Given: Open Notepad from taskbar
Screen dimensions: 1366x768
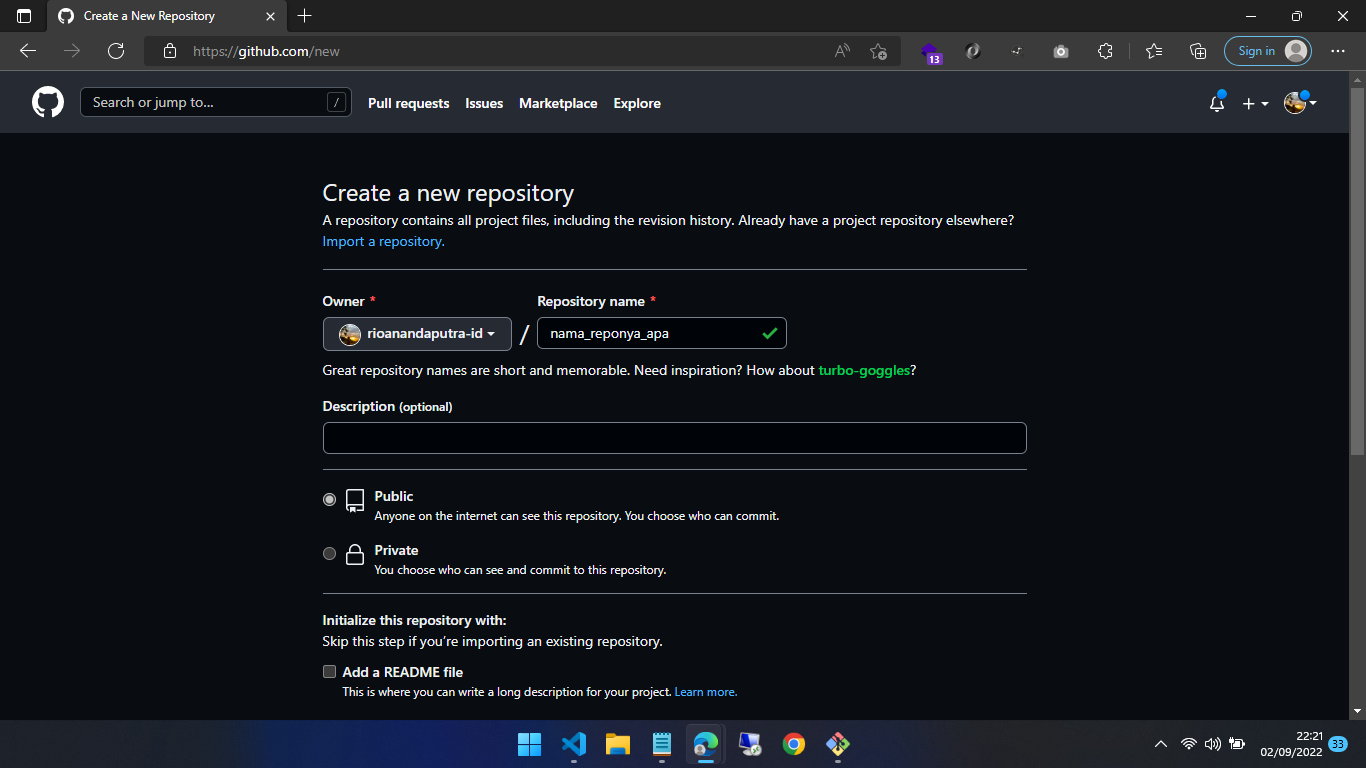Looking at the screenshot, I should click(x=661, y=744).
